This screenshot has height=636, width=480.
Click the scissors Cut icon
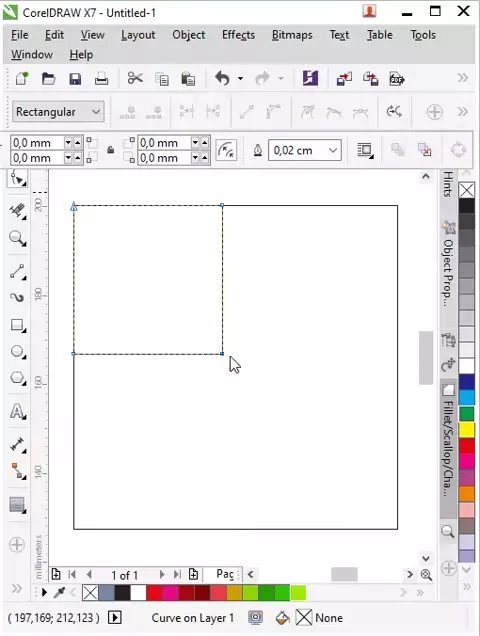tap(135, 78)
